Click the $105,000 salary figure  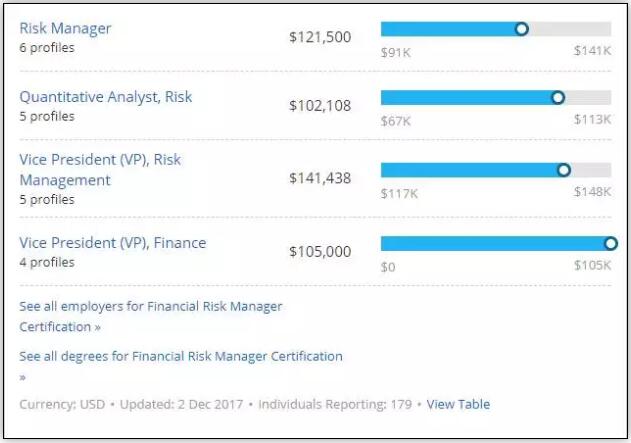click(x=320, y=251)
